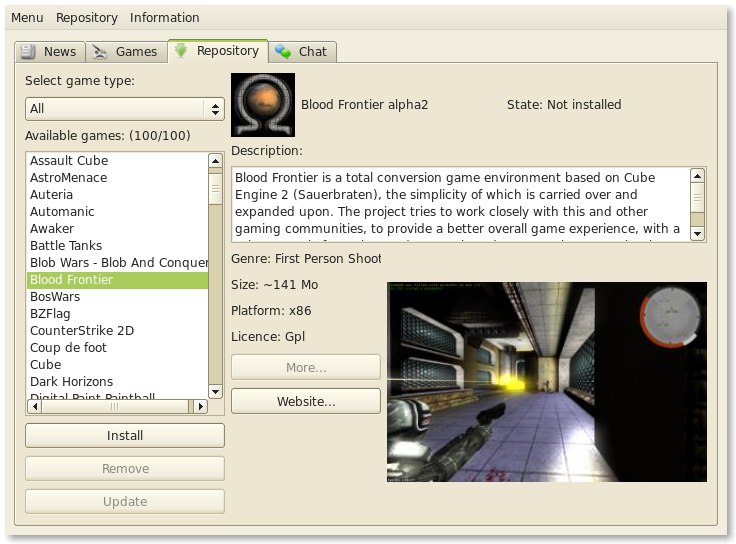This screenshot has height=544, width=736.
Task: Select Assault Cube in games list
Action: click(x=117, y=161)
